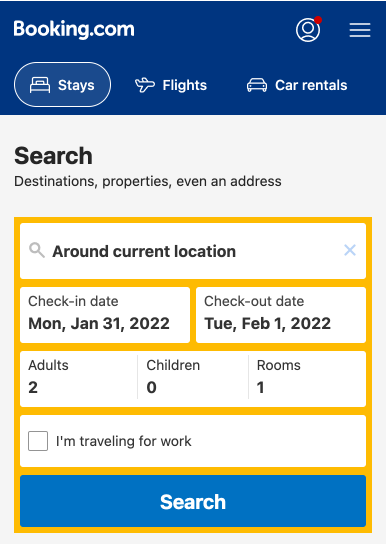Click the red notification dot on profile
The image size is (386, 544).
pos(318,20)
